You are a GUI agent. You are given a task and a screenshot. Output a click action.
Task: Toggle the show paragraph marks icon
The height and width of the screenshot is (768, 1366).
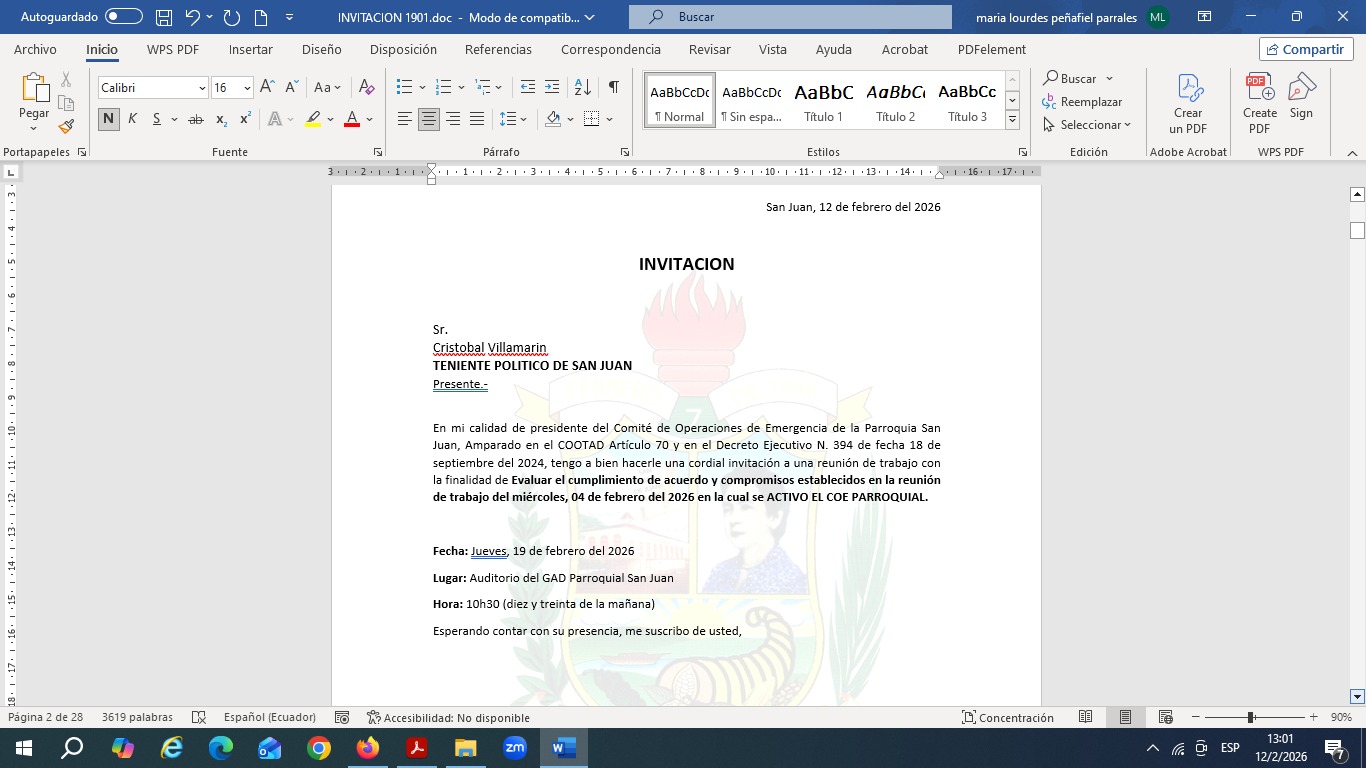coord(613,88)
